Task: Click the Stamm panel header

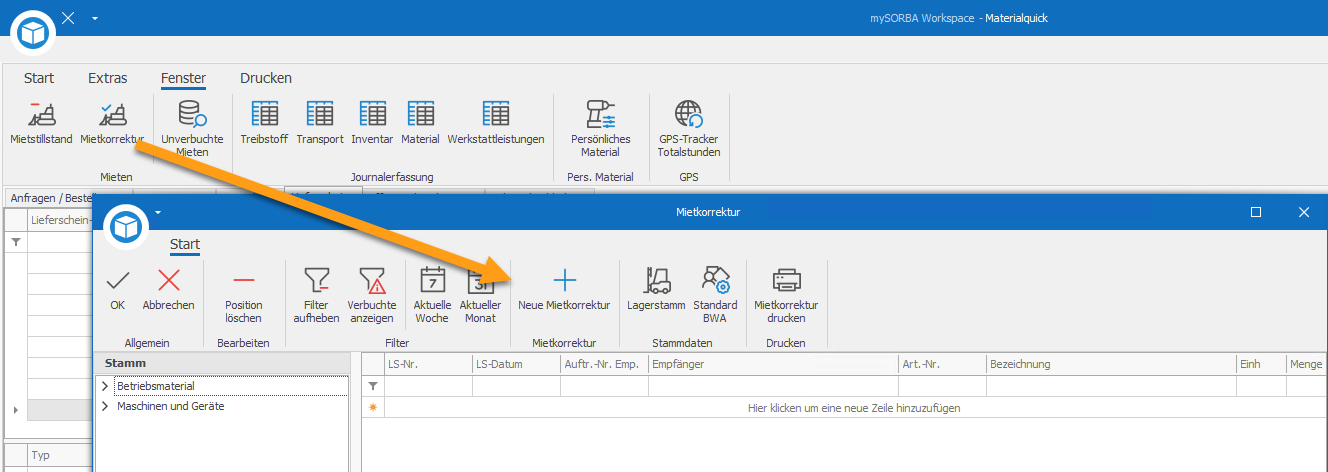Action: 220,363
